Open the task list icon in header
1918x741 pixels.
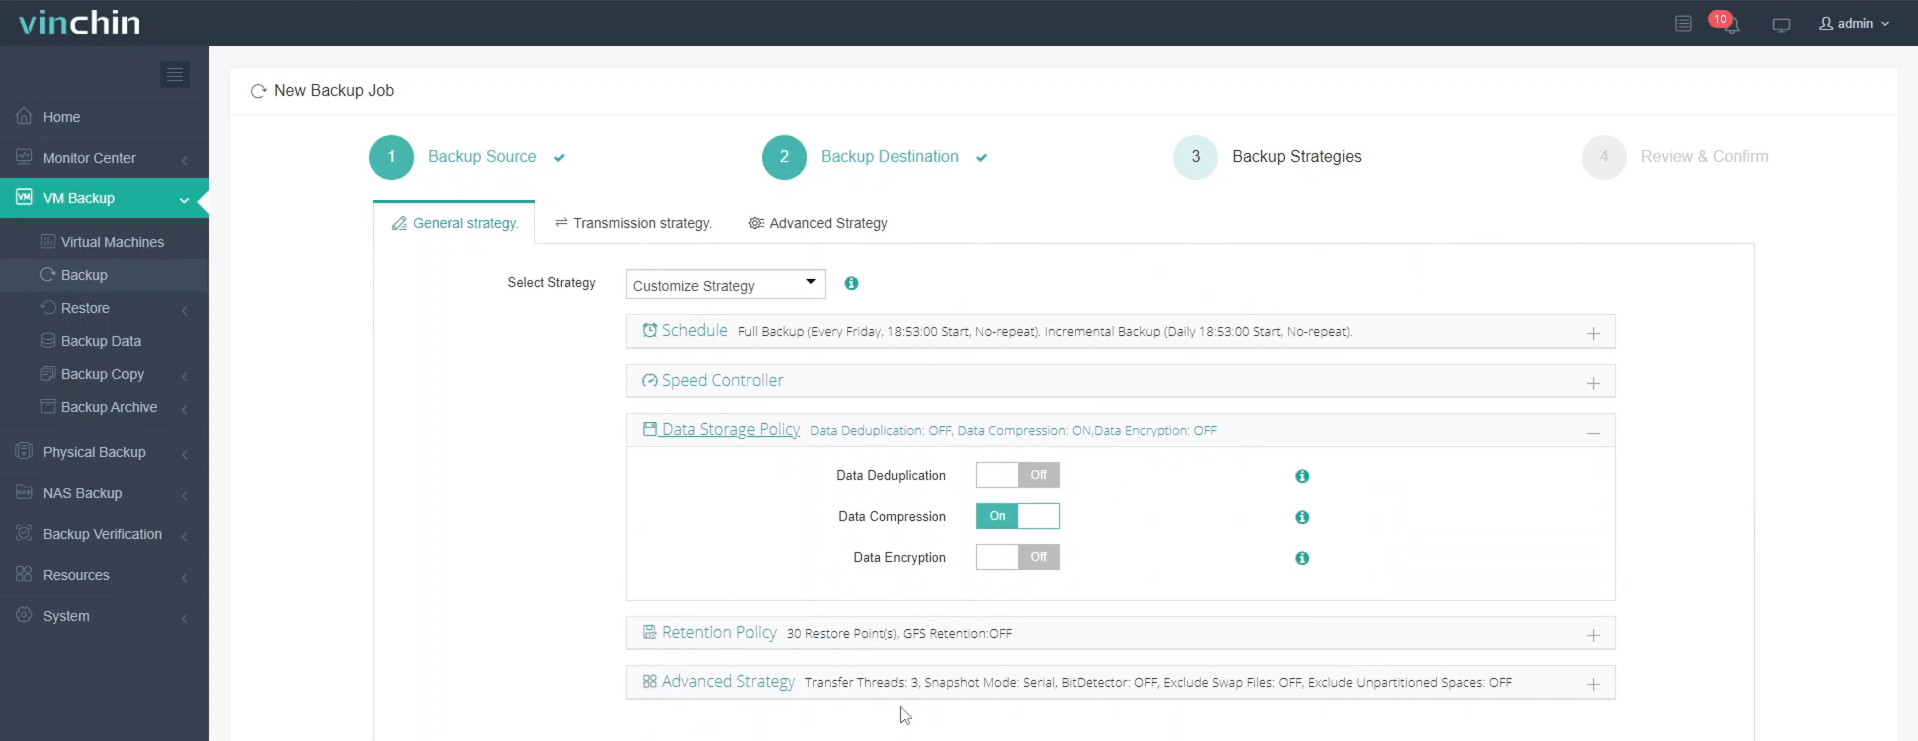point(1683,23)
